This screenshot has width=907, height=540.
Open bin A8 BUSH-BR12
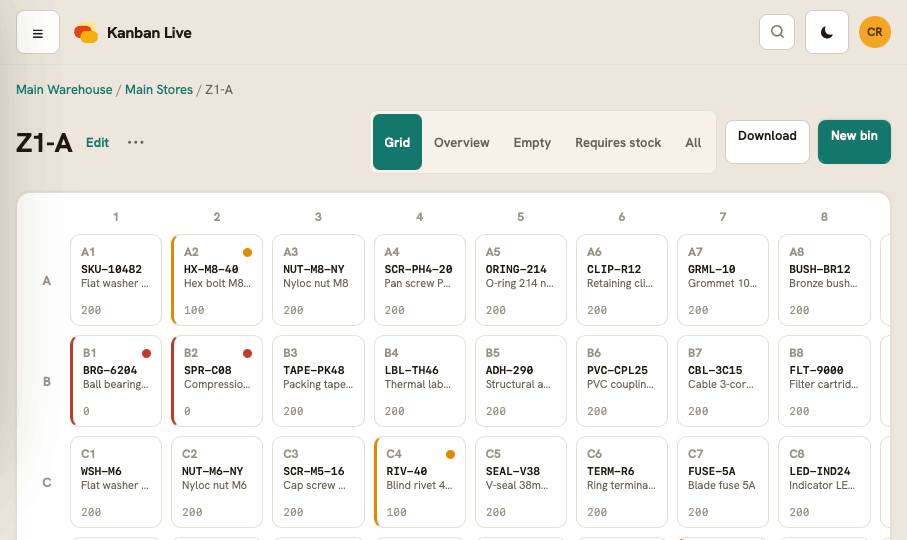824,280
